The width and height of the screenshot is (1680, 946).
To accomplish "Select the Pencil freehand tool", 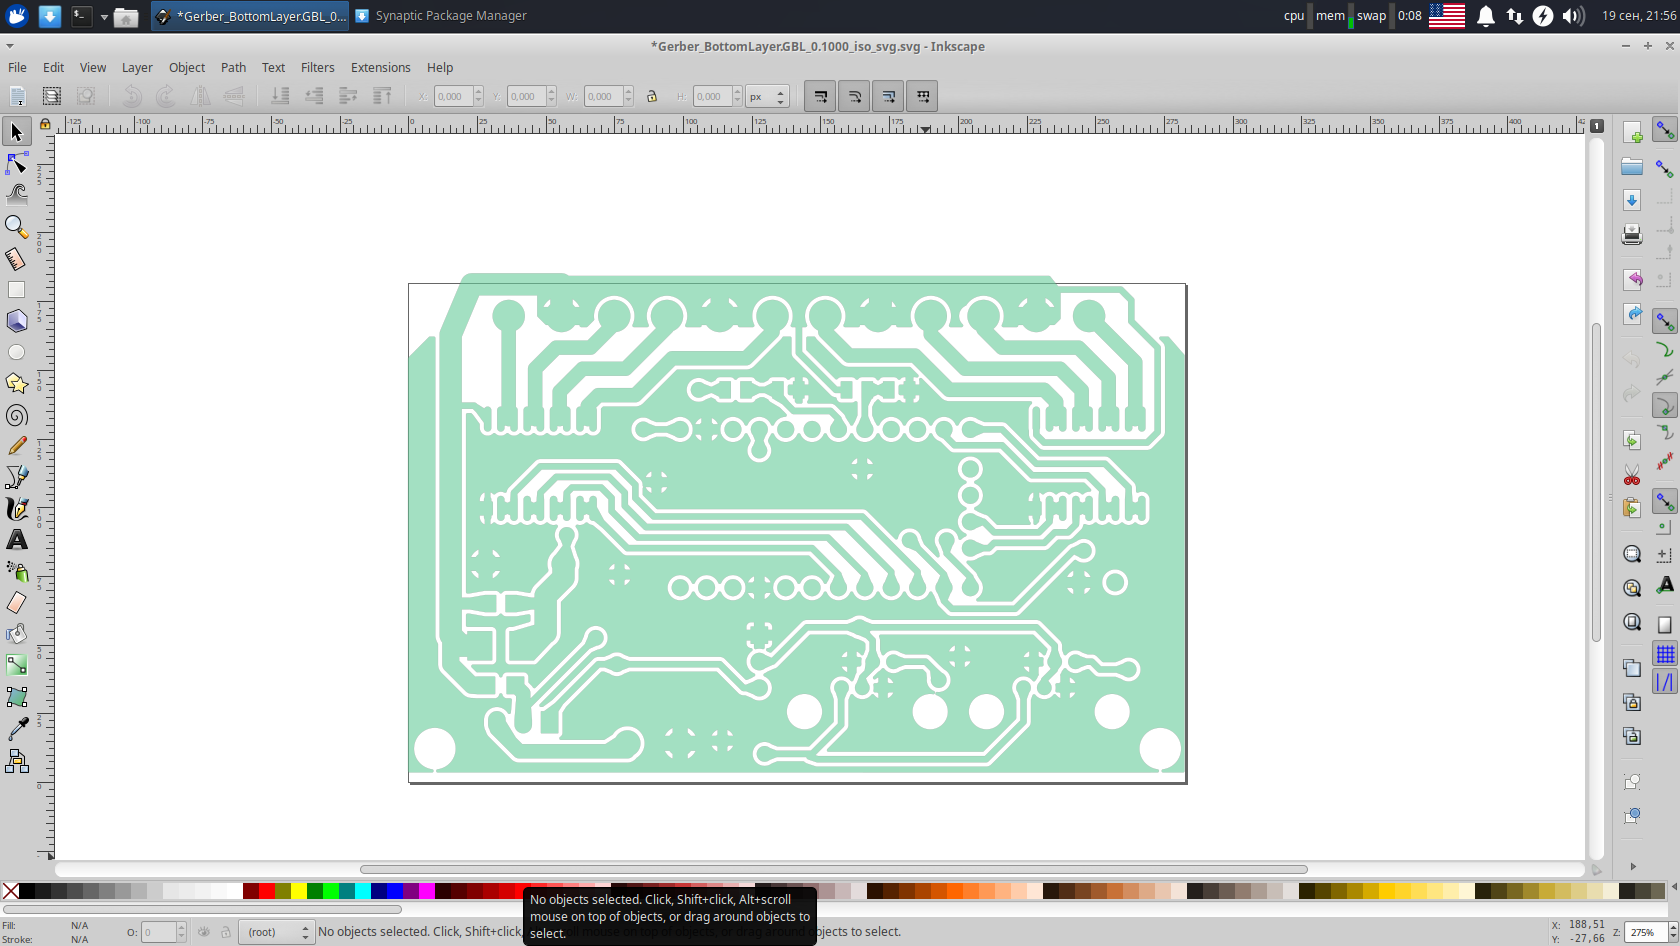I will 17,446.
